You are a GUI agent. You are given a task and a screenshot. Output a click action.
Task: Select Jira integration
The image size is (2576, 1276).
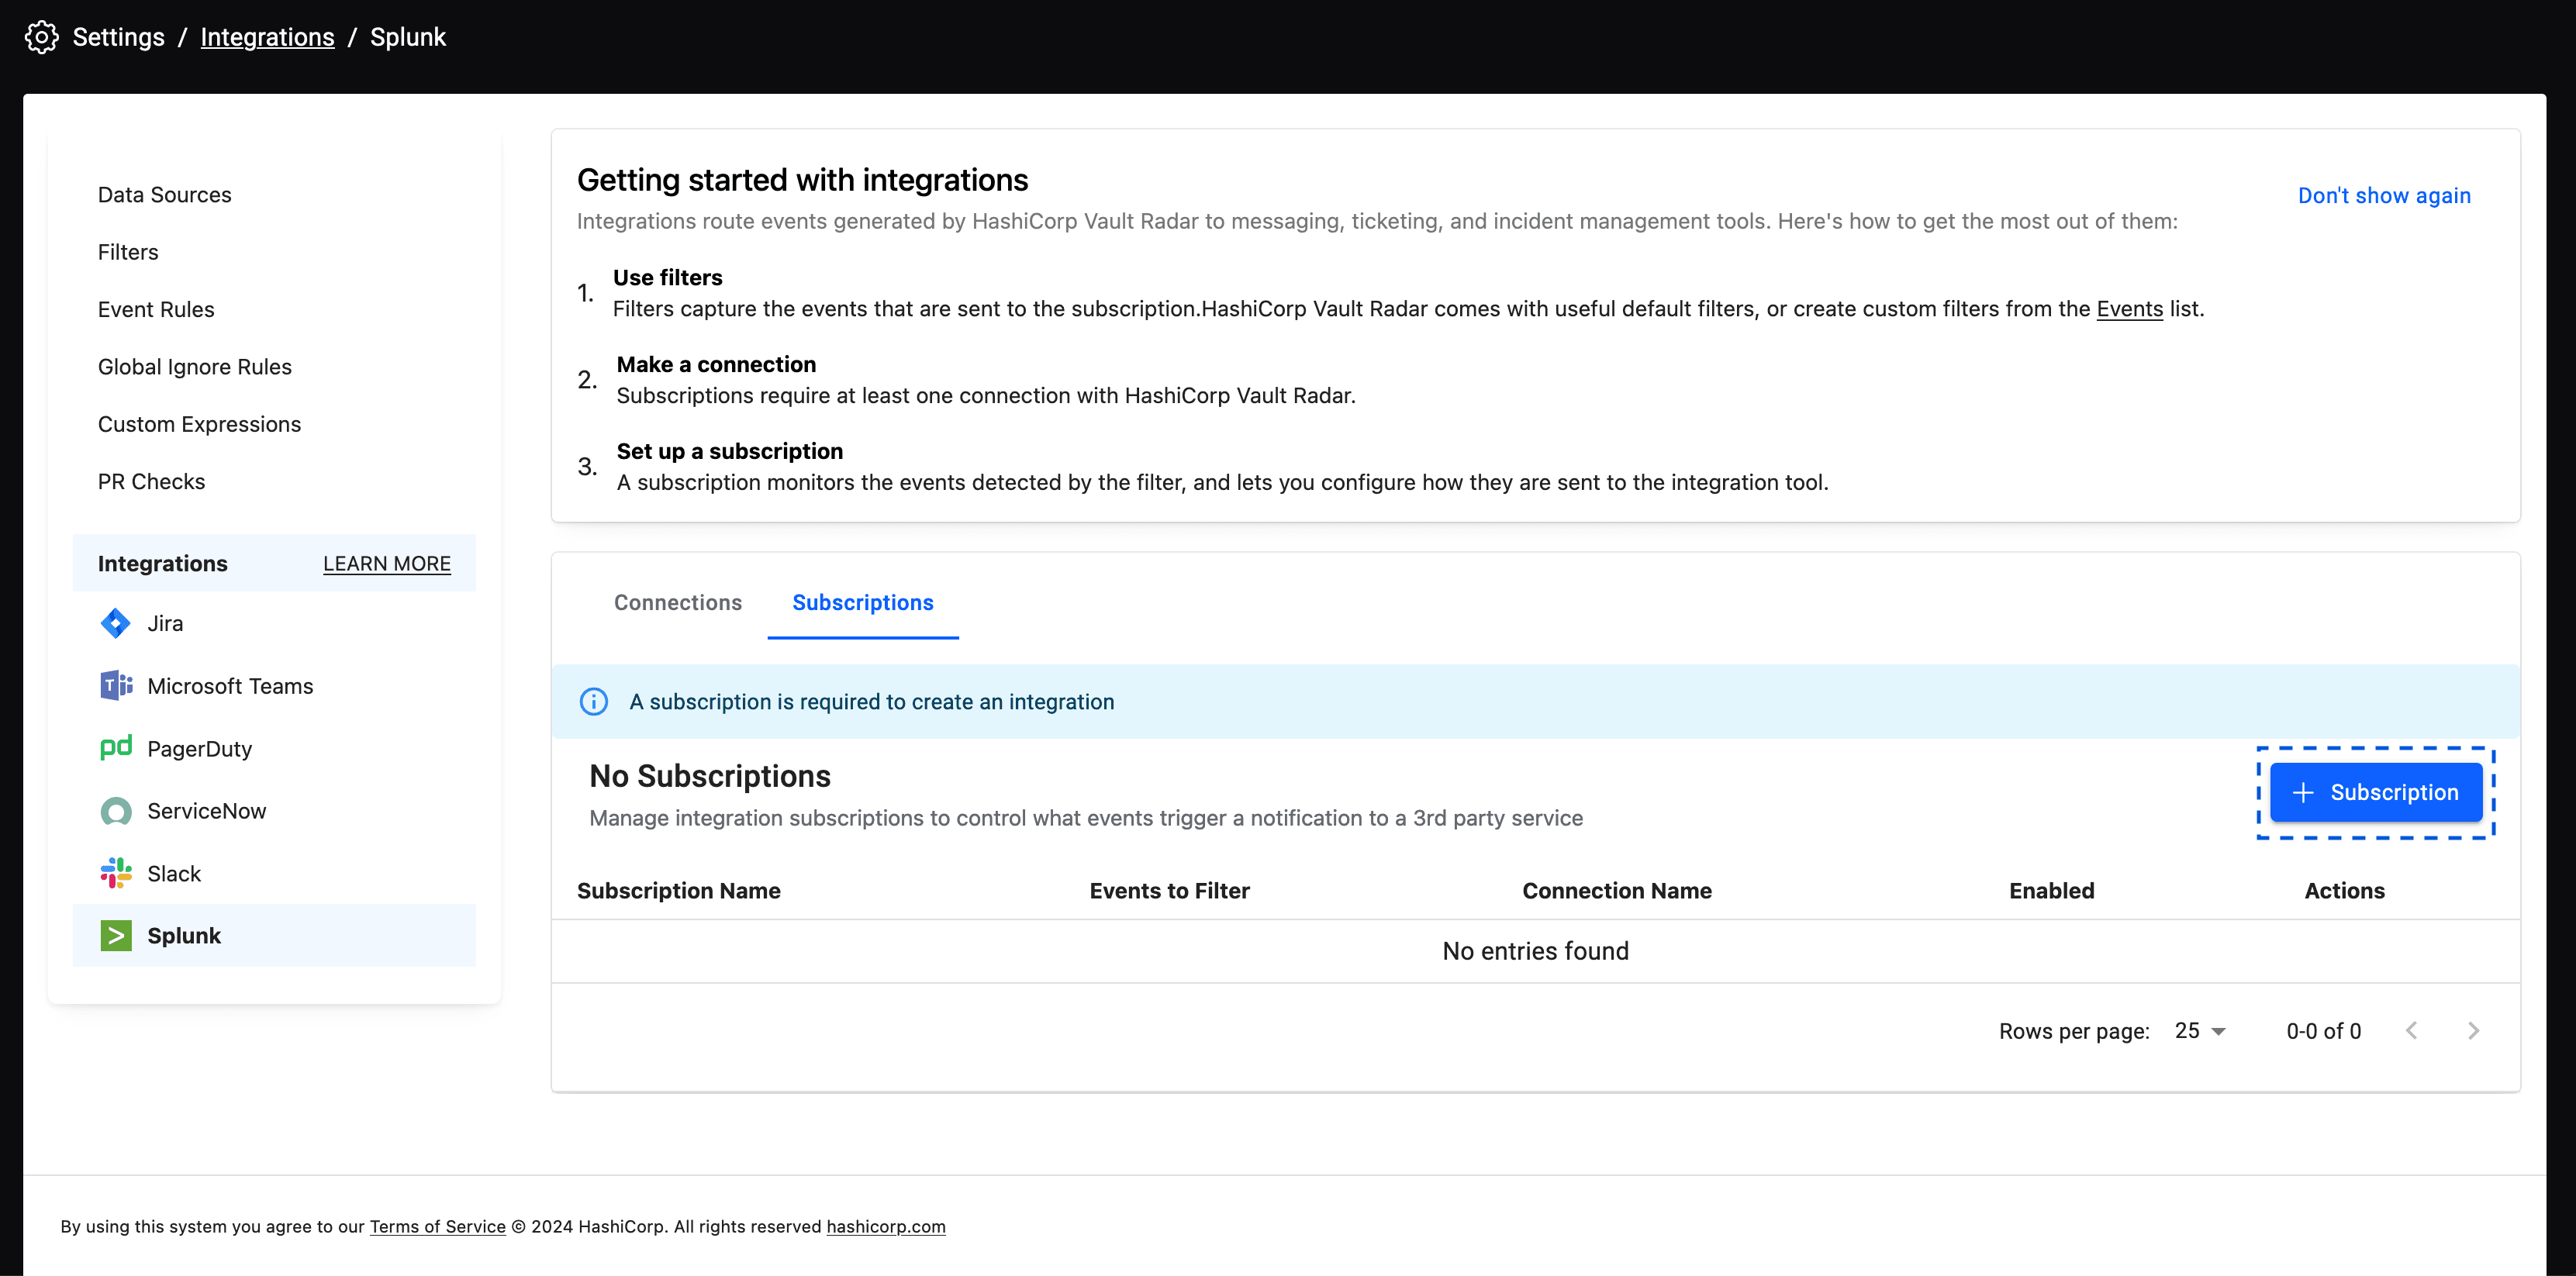click(274, 623)
